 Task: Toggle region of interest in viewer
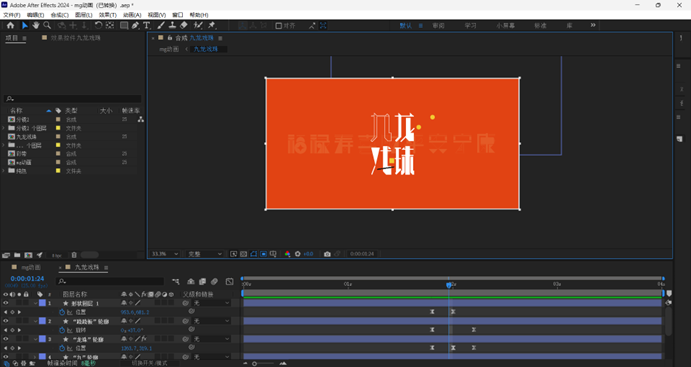click(264, 254)
